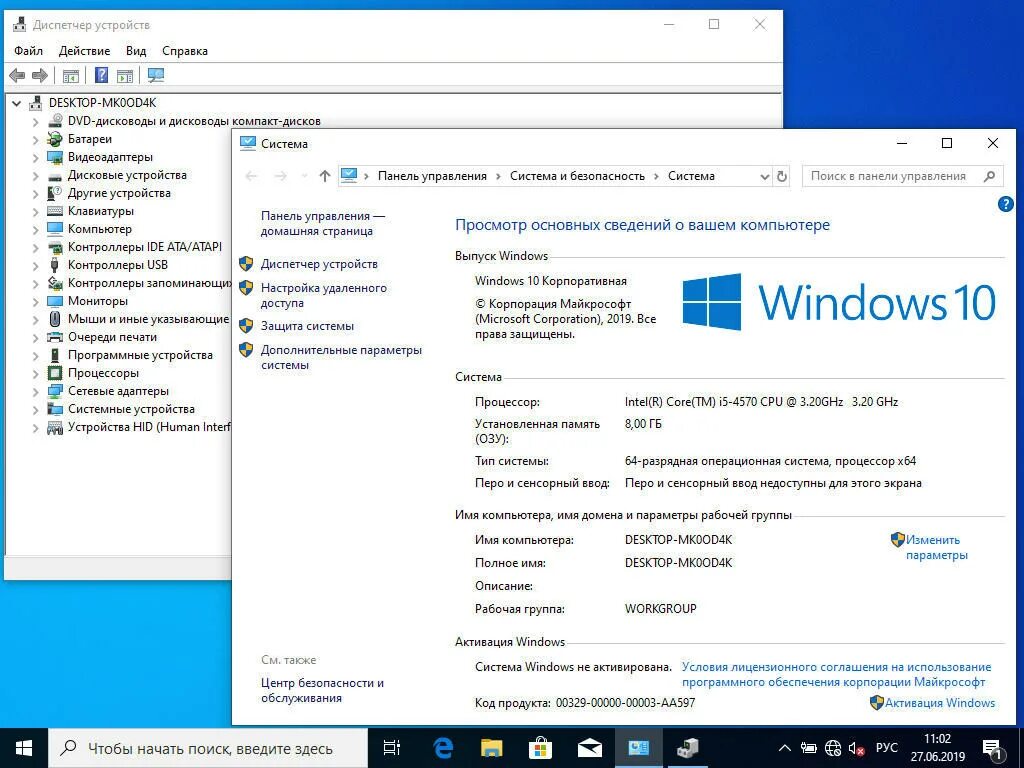Select the Видеоадаптеры display adapter icon
This screenshot has height=768, width=1024.
click(55, 157)
